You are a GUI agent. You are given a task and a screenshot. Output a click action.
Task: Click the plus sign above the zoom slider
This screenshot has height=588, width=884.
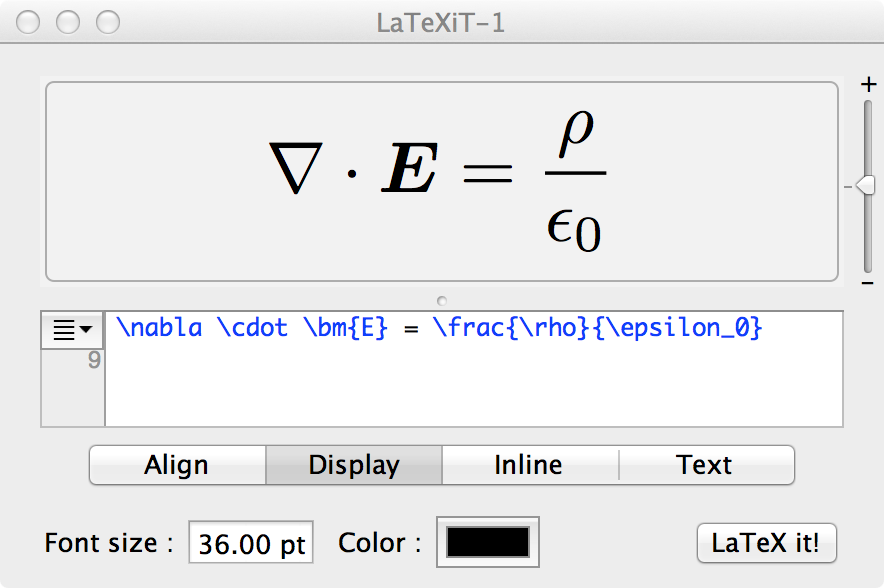tap(868, 86)
